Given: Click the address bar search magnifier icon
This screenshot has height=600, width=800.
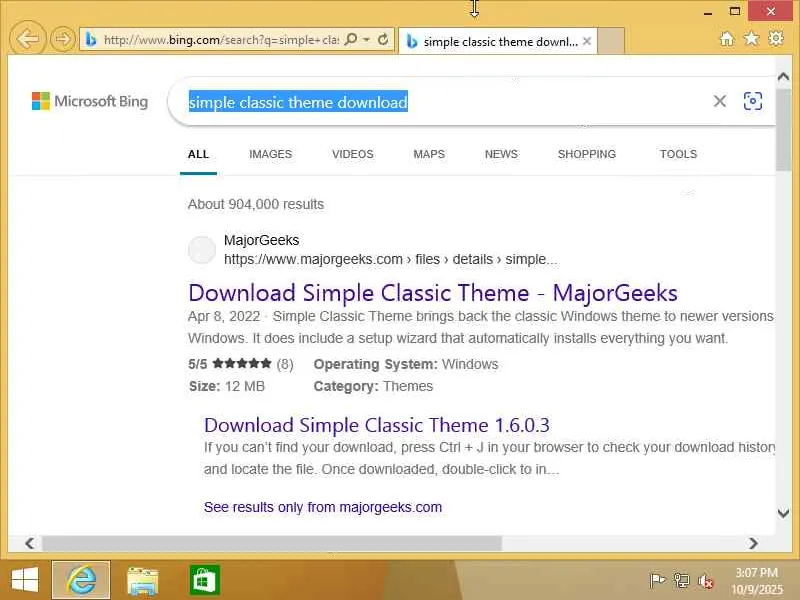Looking at the screenshot, I should (351, 39).
